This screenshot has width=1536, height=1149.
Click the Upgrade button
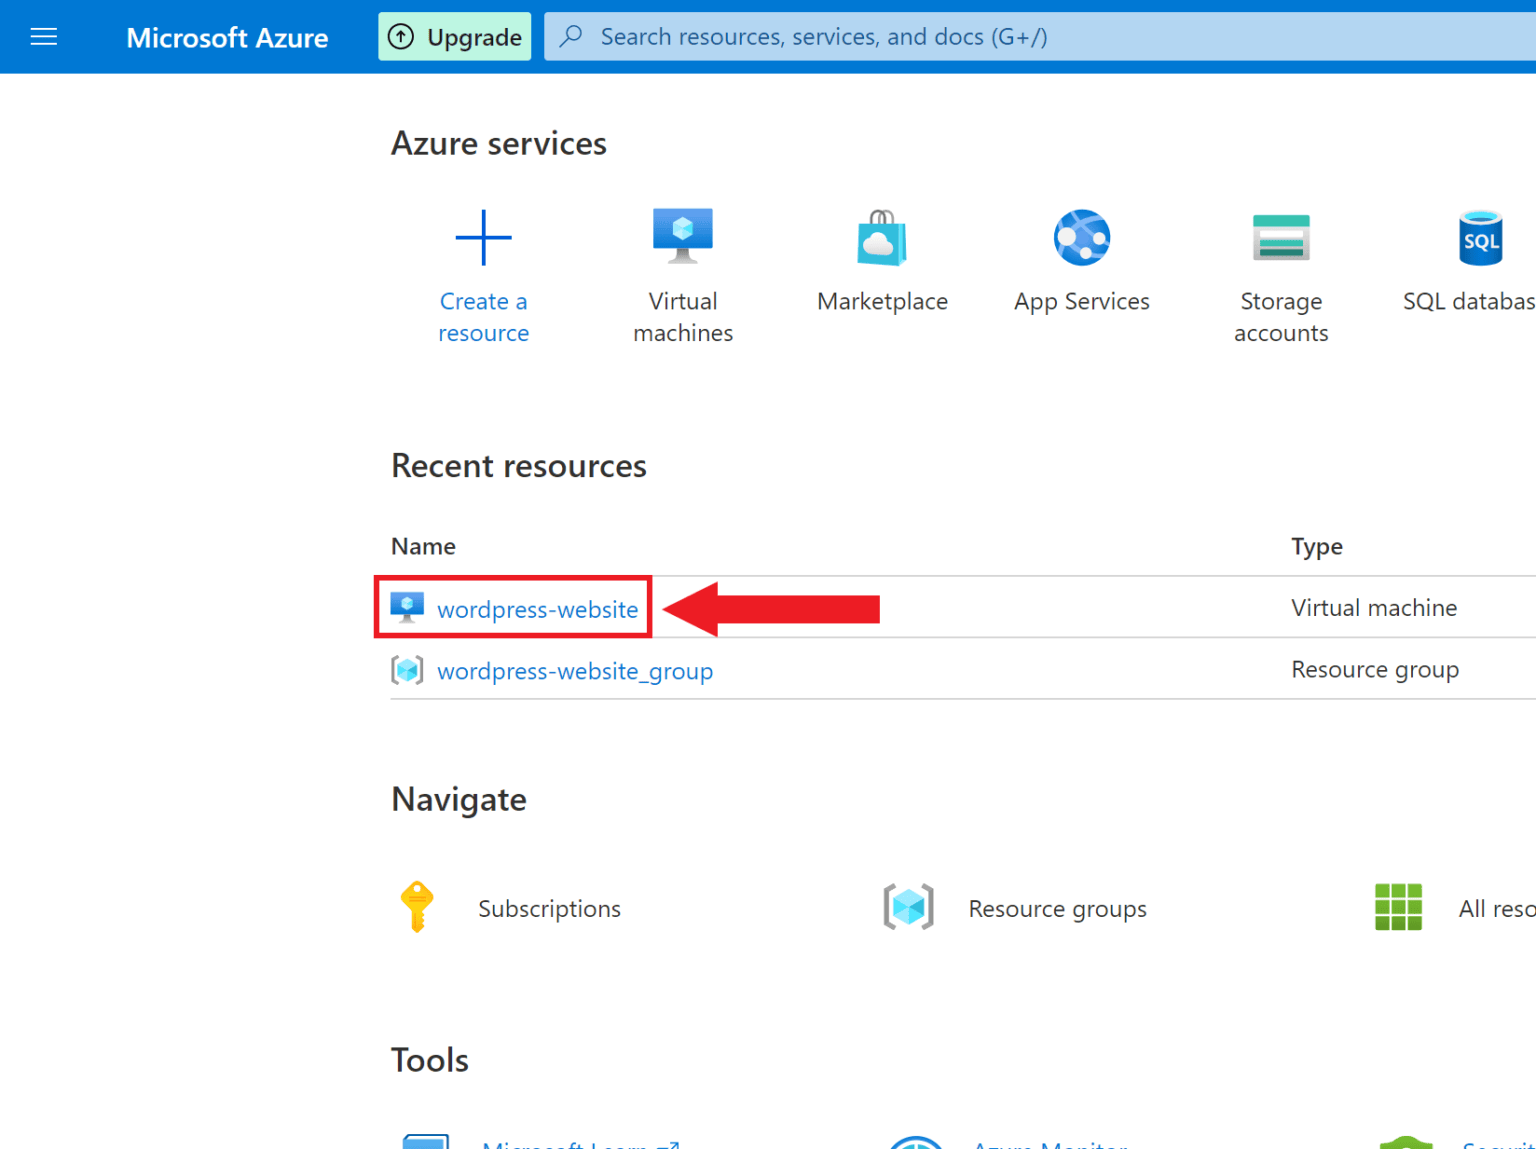tap(454, 37)
